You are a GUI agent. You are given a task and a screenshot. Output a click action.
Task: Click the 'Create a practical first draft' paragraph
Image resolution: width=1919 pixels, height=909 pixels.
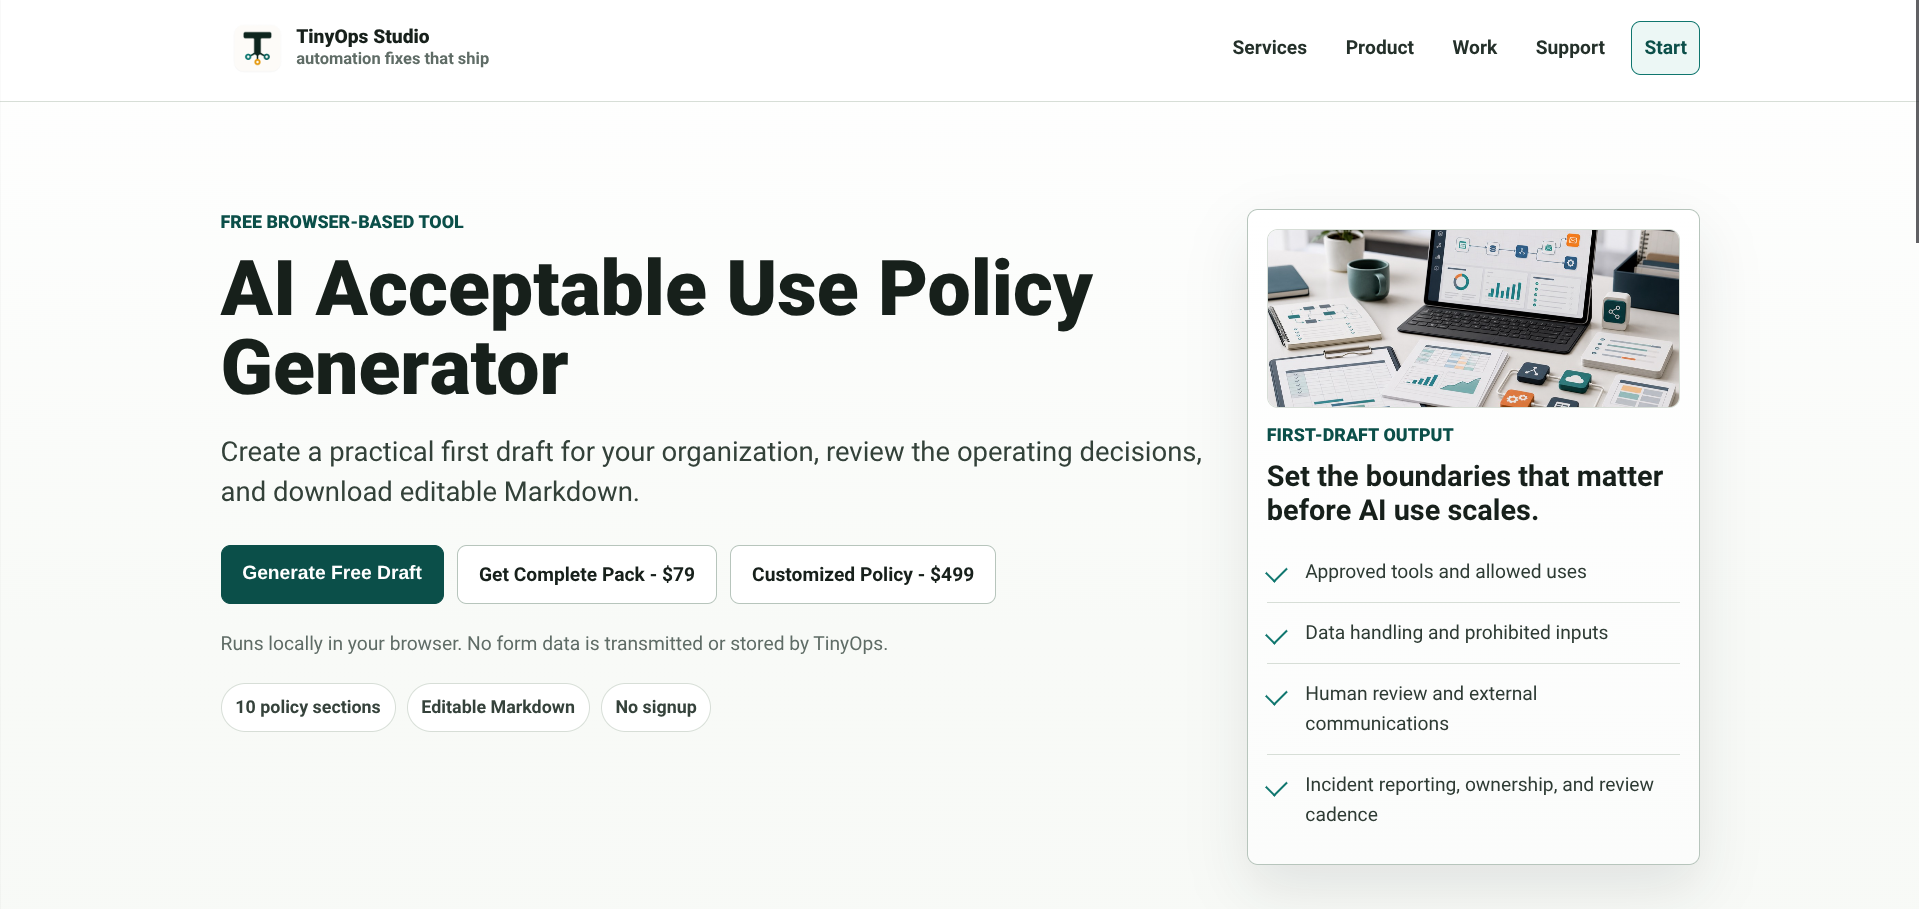coord(711,472)
